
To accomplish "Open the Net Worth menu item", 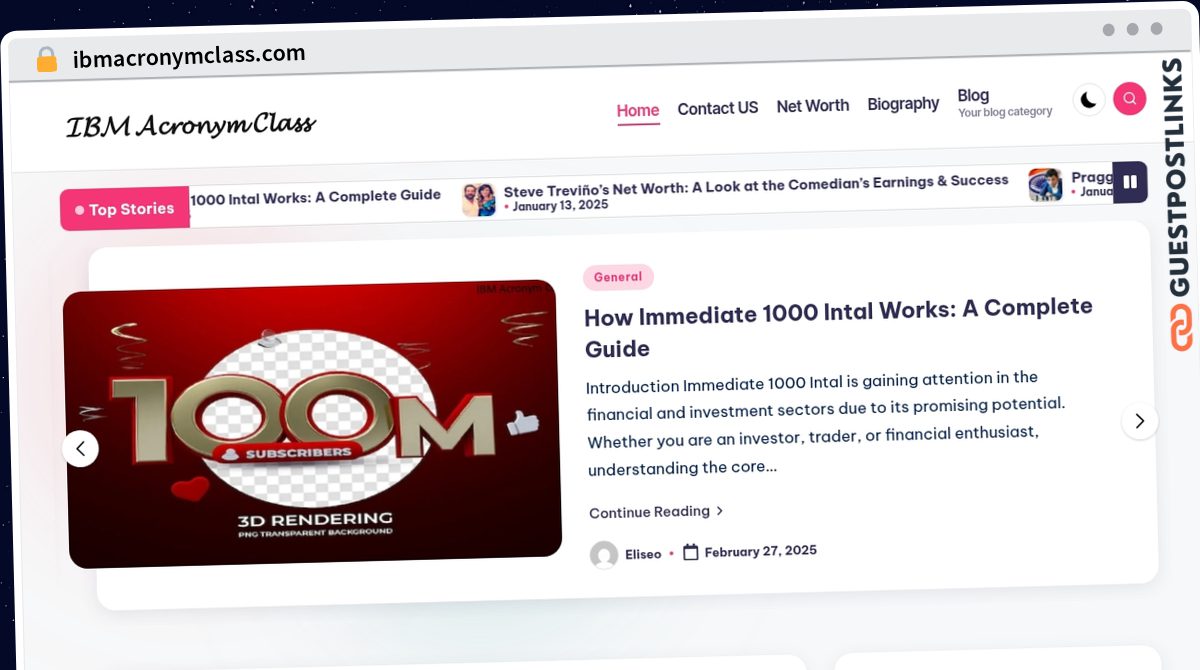I will tap(813, 106).
